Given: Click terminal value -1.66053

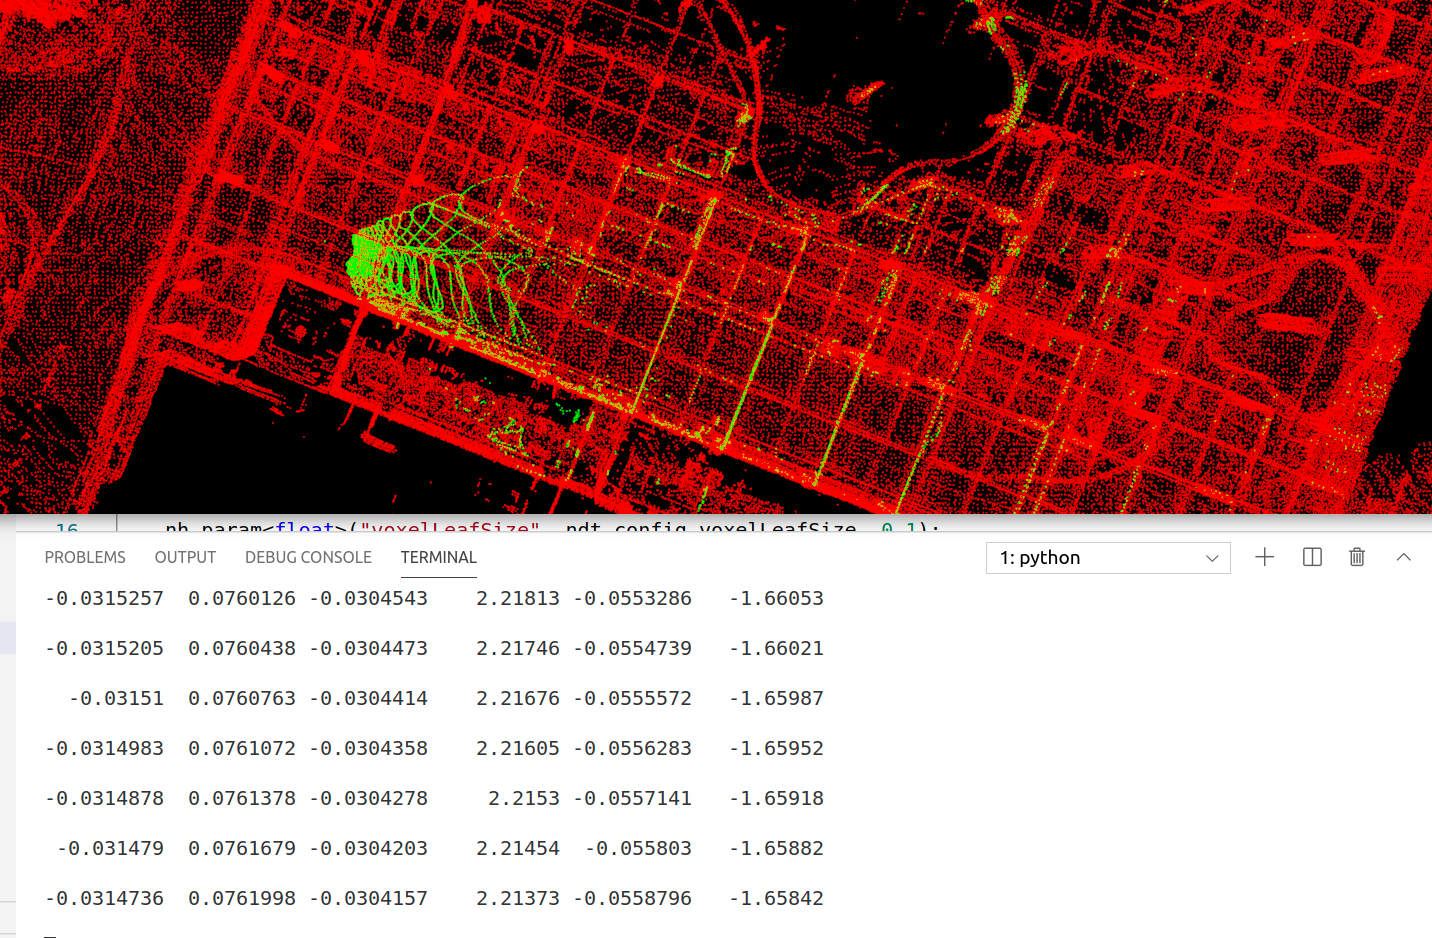Looking at the screenshot, I should [x=776, y=598].
